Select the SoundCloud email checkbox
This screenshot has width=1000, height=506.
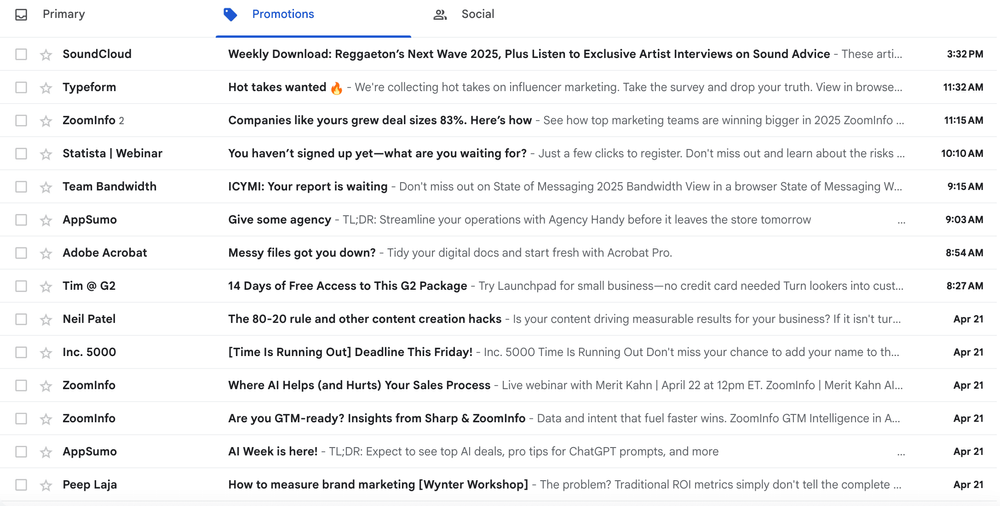point(21,54)
